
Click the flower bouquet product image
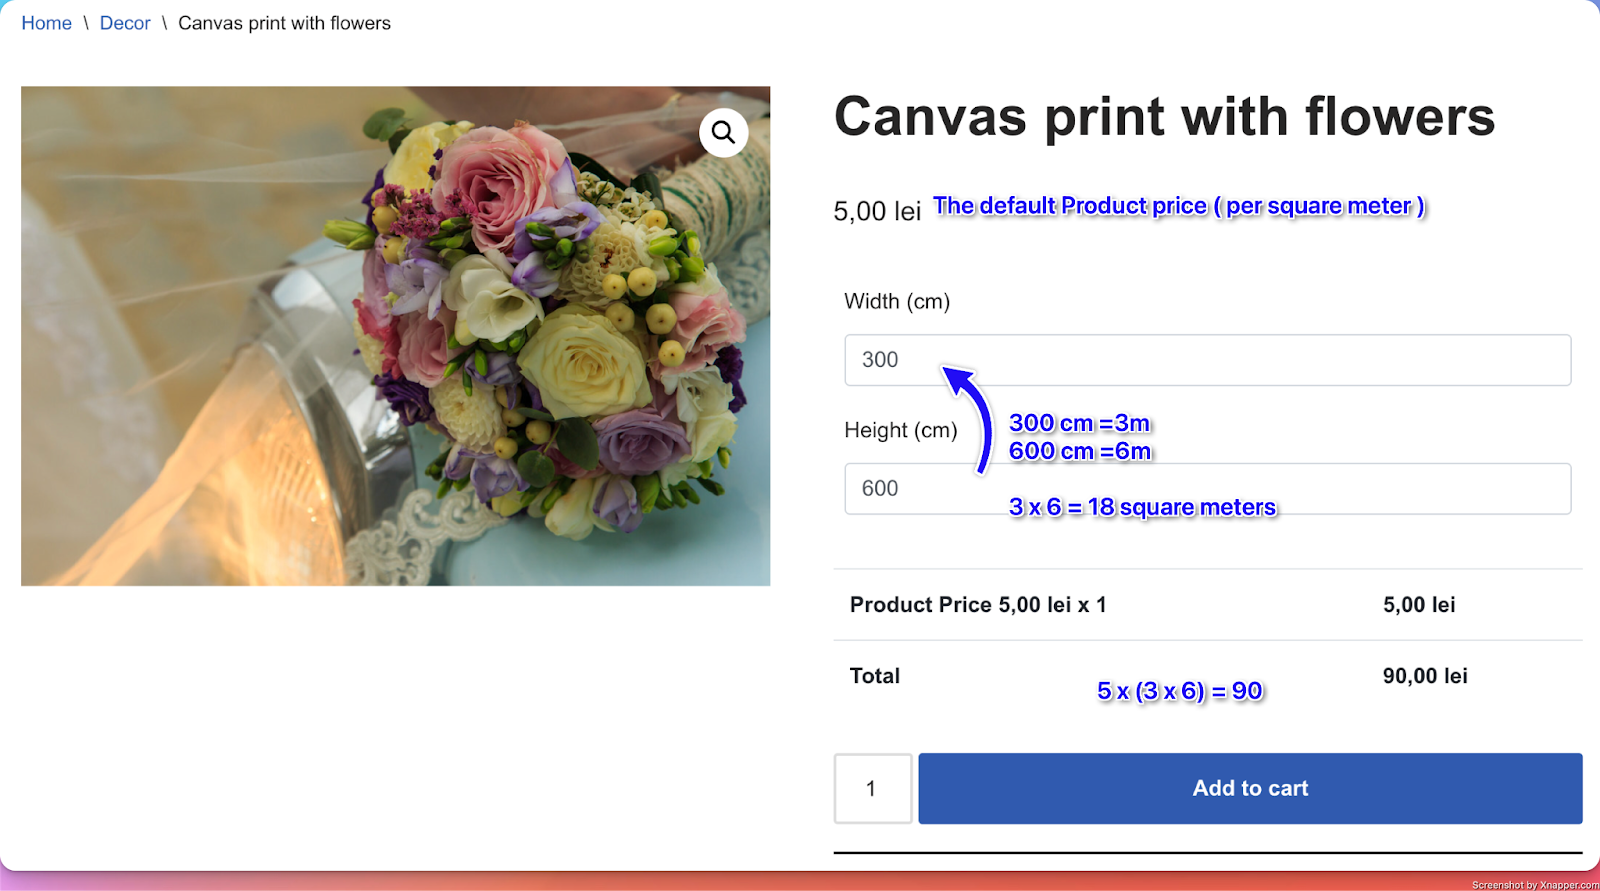click(395, 336)
